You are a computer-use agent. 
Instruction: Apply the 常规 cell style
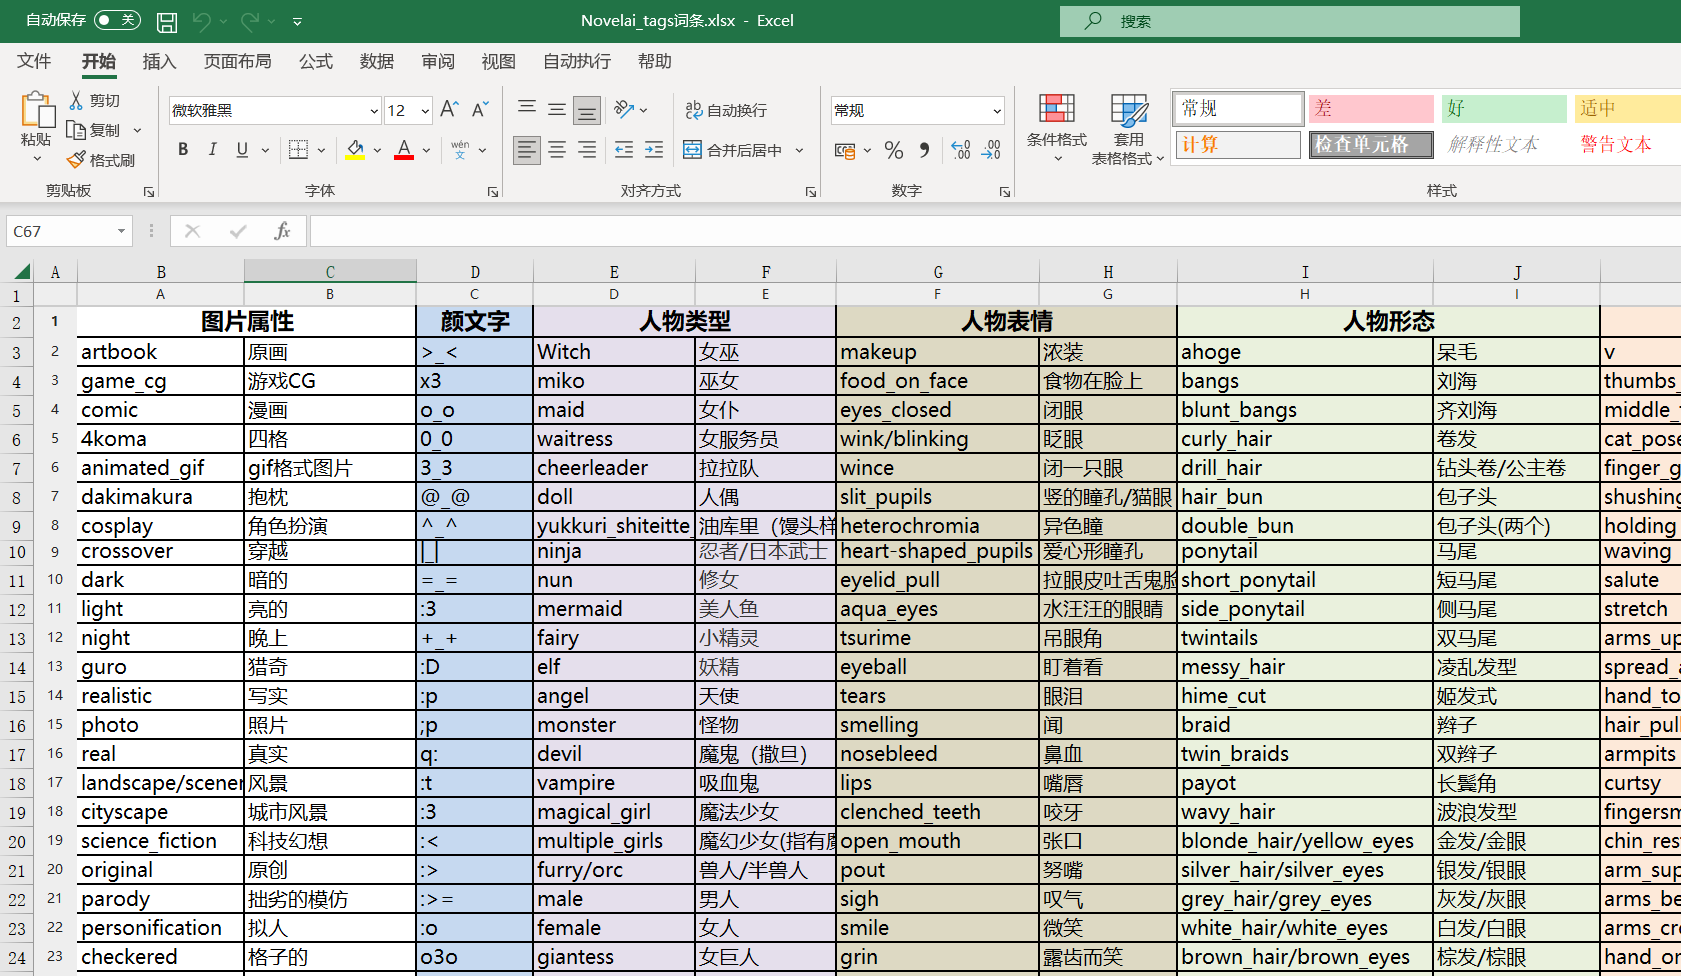[1238, 108]
